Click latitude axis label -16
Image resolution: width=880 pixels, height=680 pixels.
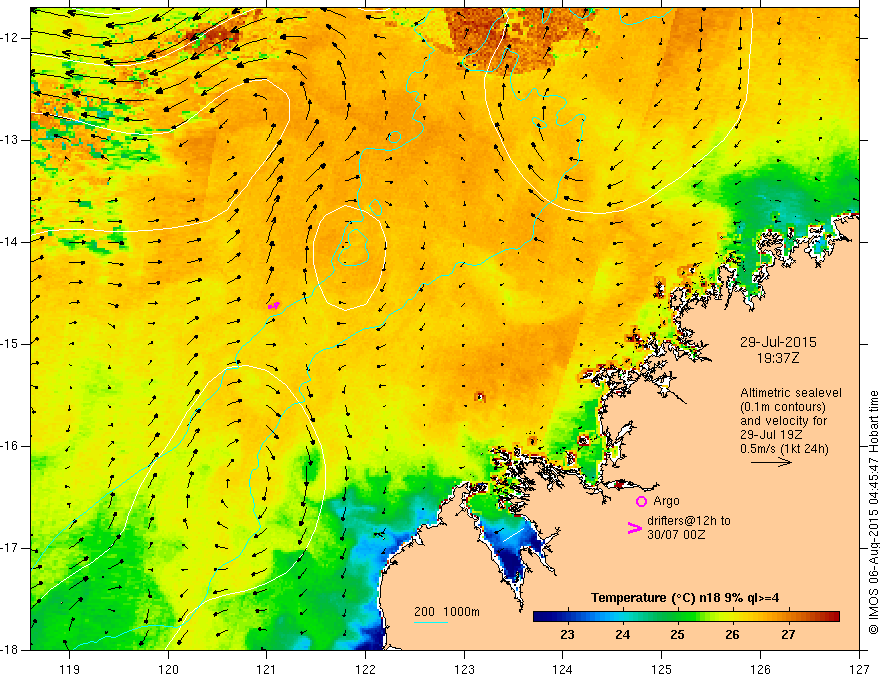tap(10, 446)
